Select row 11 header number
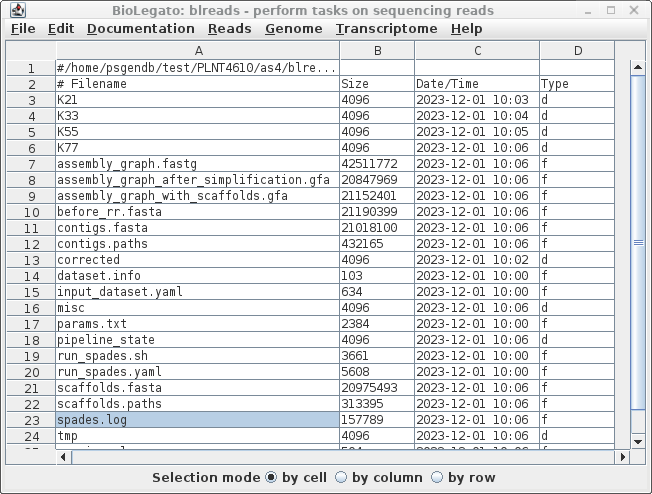 point(31,228)
